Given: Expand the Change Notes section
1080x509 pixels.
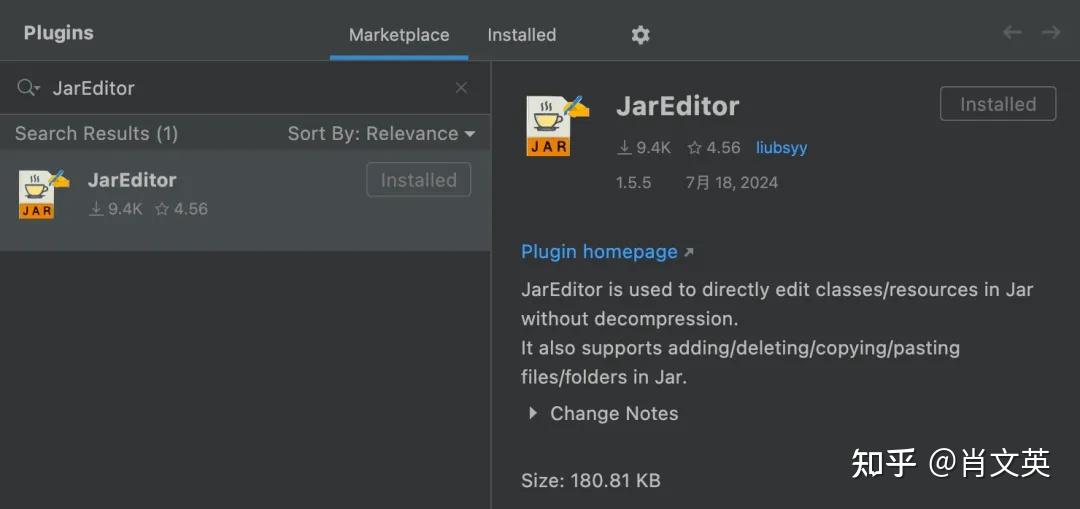Looking at the screenshot, I should pos(533,413).
